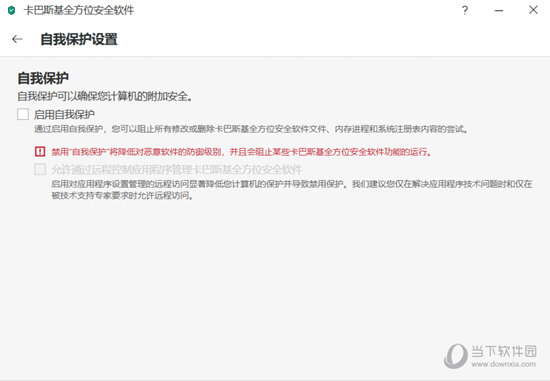Click the 自我保护设置 page title
Viewport: 550px width, 381px height.
click(79, 39)
